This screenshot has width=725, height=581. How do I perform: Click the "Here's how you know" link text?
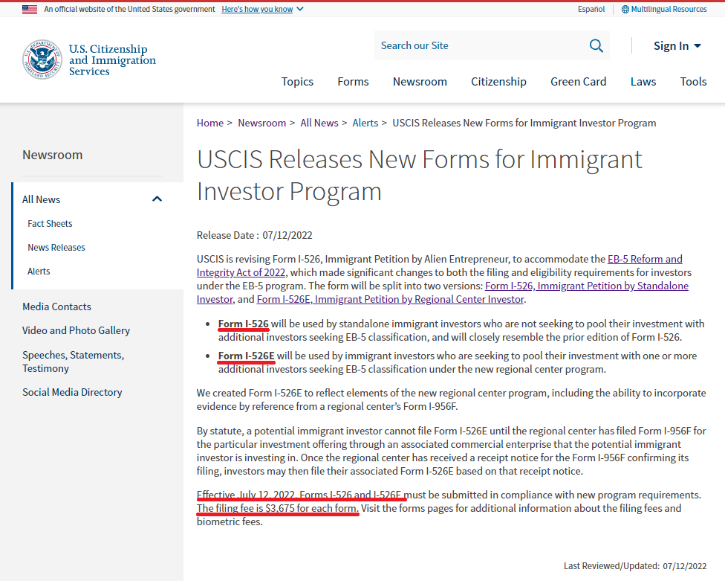point(257,9)
